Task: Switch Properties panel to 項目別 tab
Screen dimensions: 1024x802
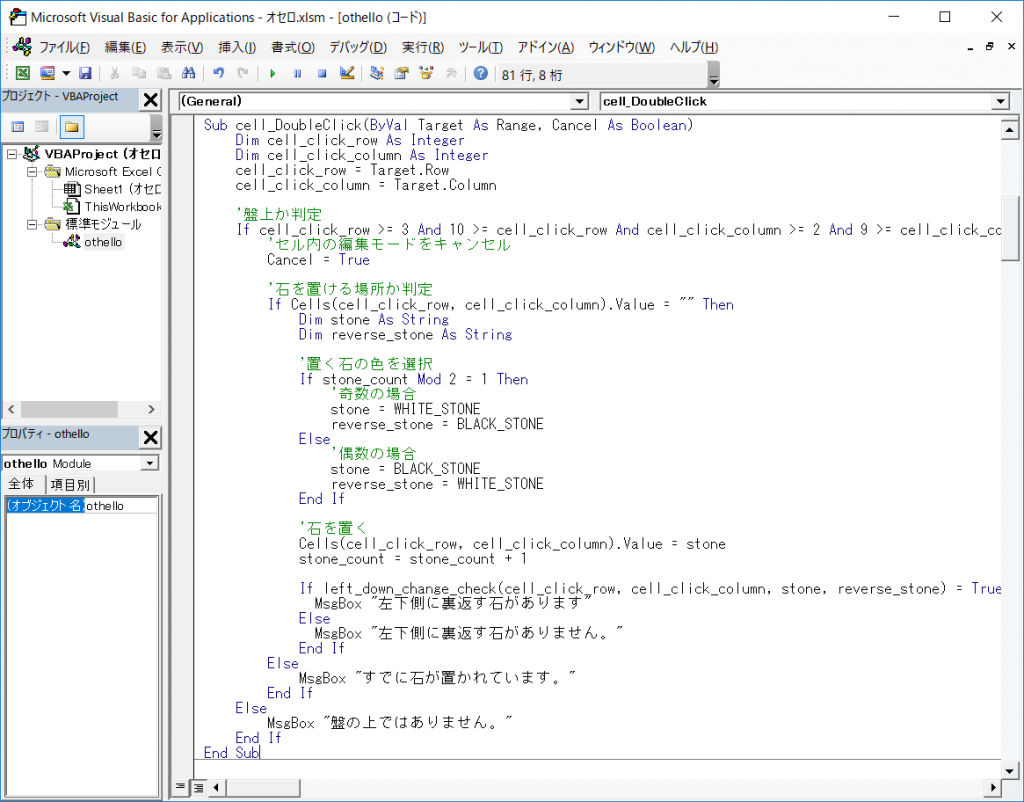Action: (x=71, y=484)
